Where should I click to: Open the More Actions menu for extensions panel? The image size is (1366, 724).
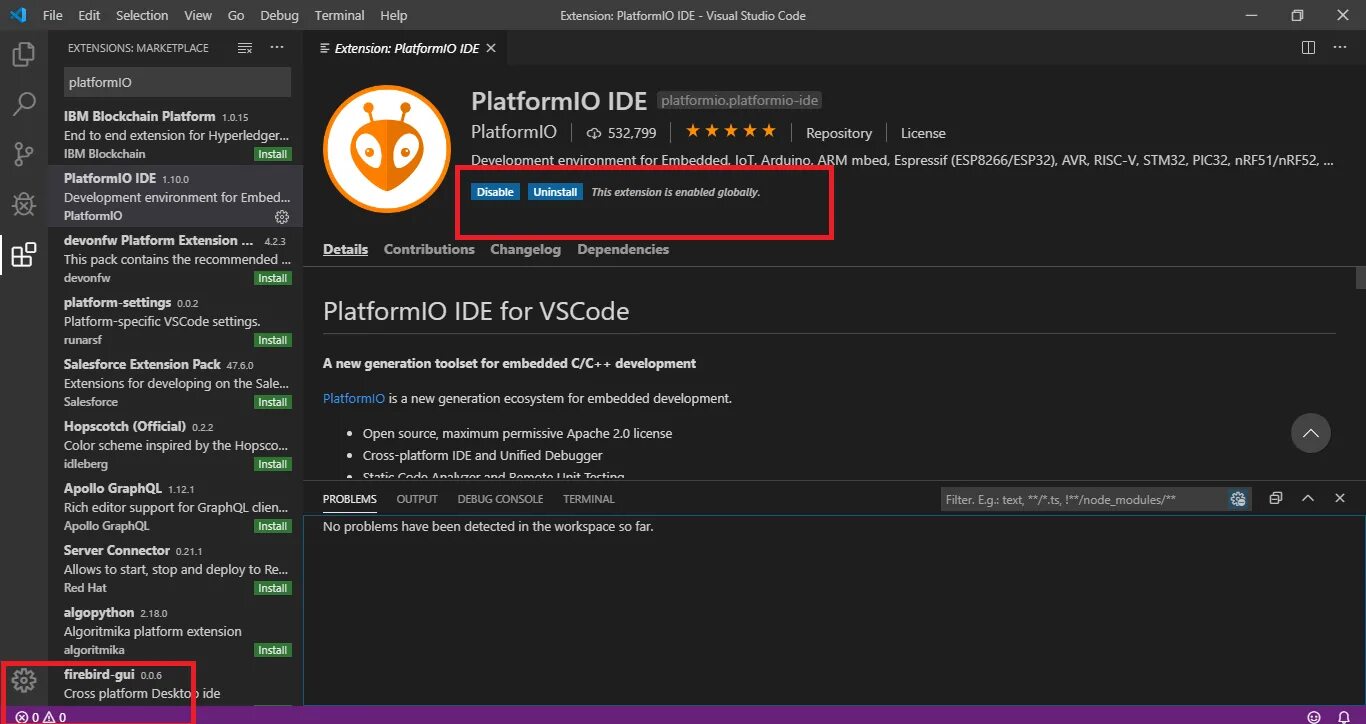pyautogui.click(x=276, y=47)
